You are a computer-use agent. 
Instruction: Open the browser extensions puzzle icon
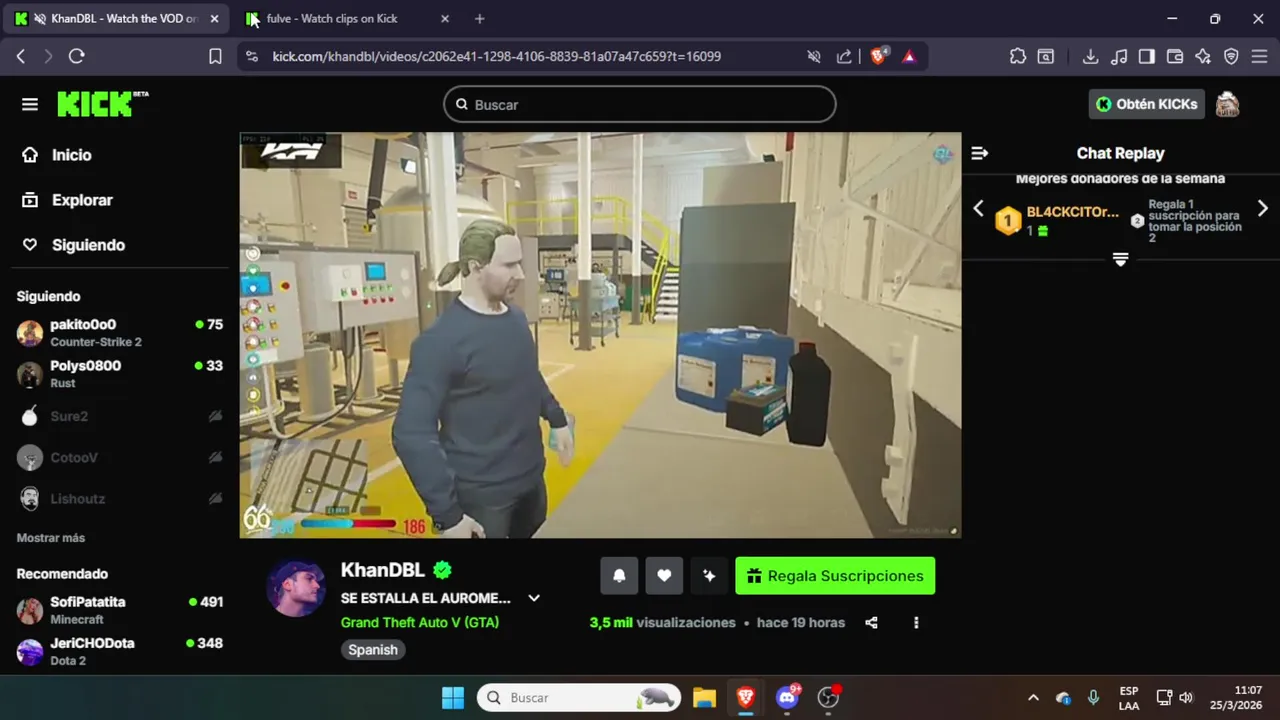[1018, 56]
